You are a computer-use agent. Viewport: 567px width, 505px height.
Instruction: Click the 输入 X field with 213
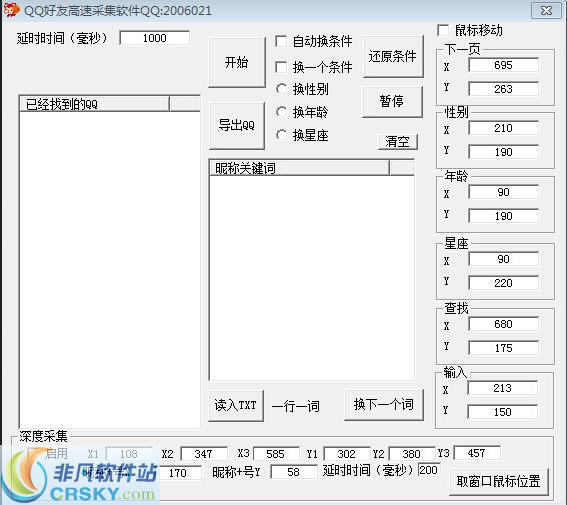click(x=502, y=388)
